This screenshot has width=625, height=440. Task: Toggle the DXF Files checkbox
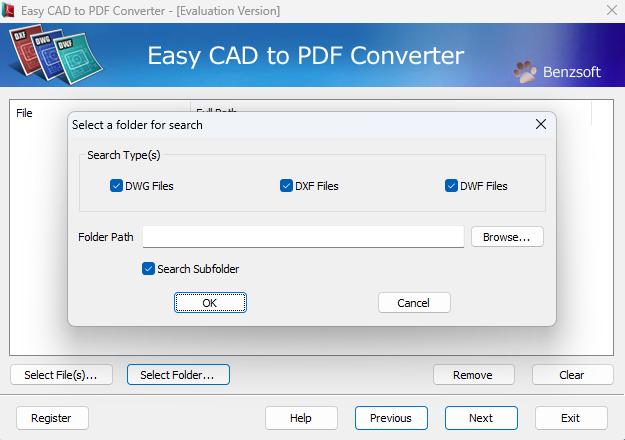pos(286,186)
